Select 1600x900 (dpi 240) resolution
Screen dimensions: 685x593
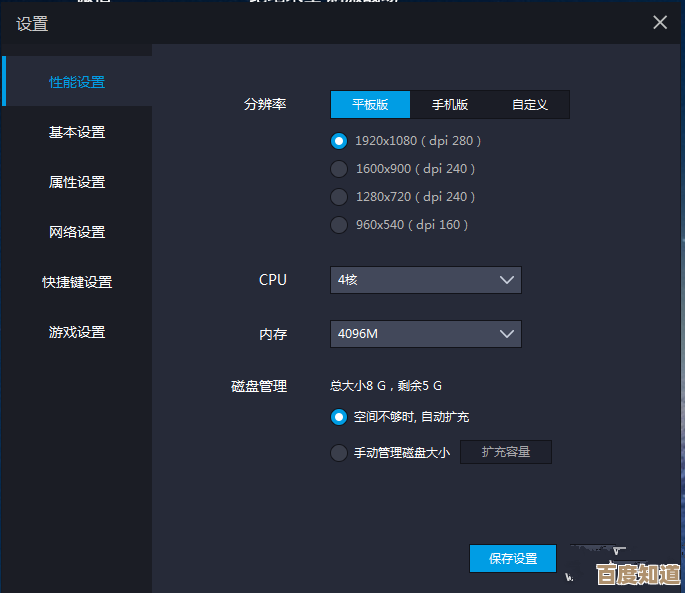tap(339, 169)
